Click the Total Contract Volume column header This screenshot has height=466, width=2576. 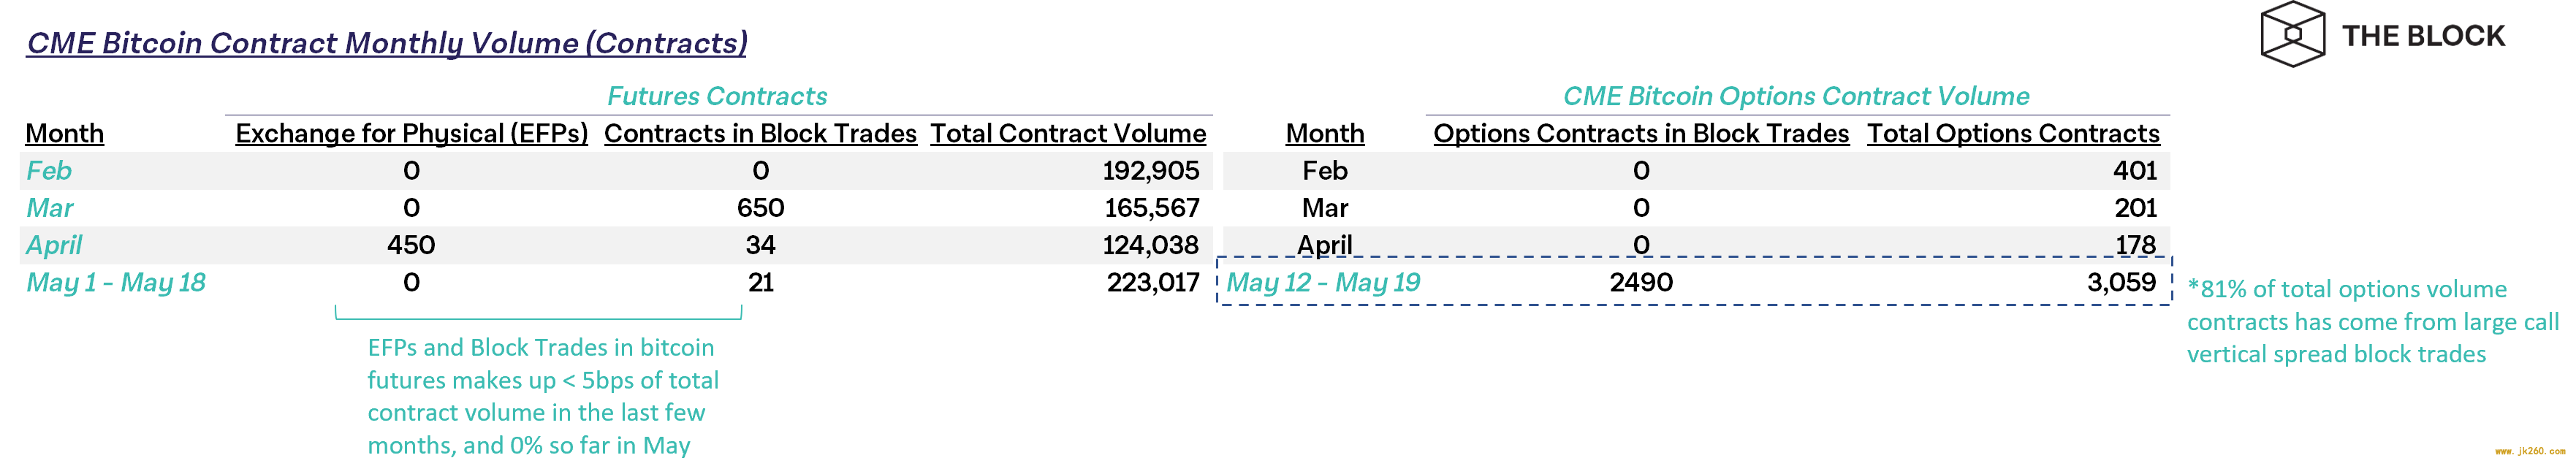[1068, 134]
